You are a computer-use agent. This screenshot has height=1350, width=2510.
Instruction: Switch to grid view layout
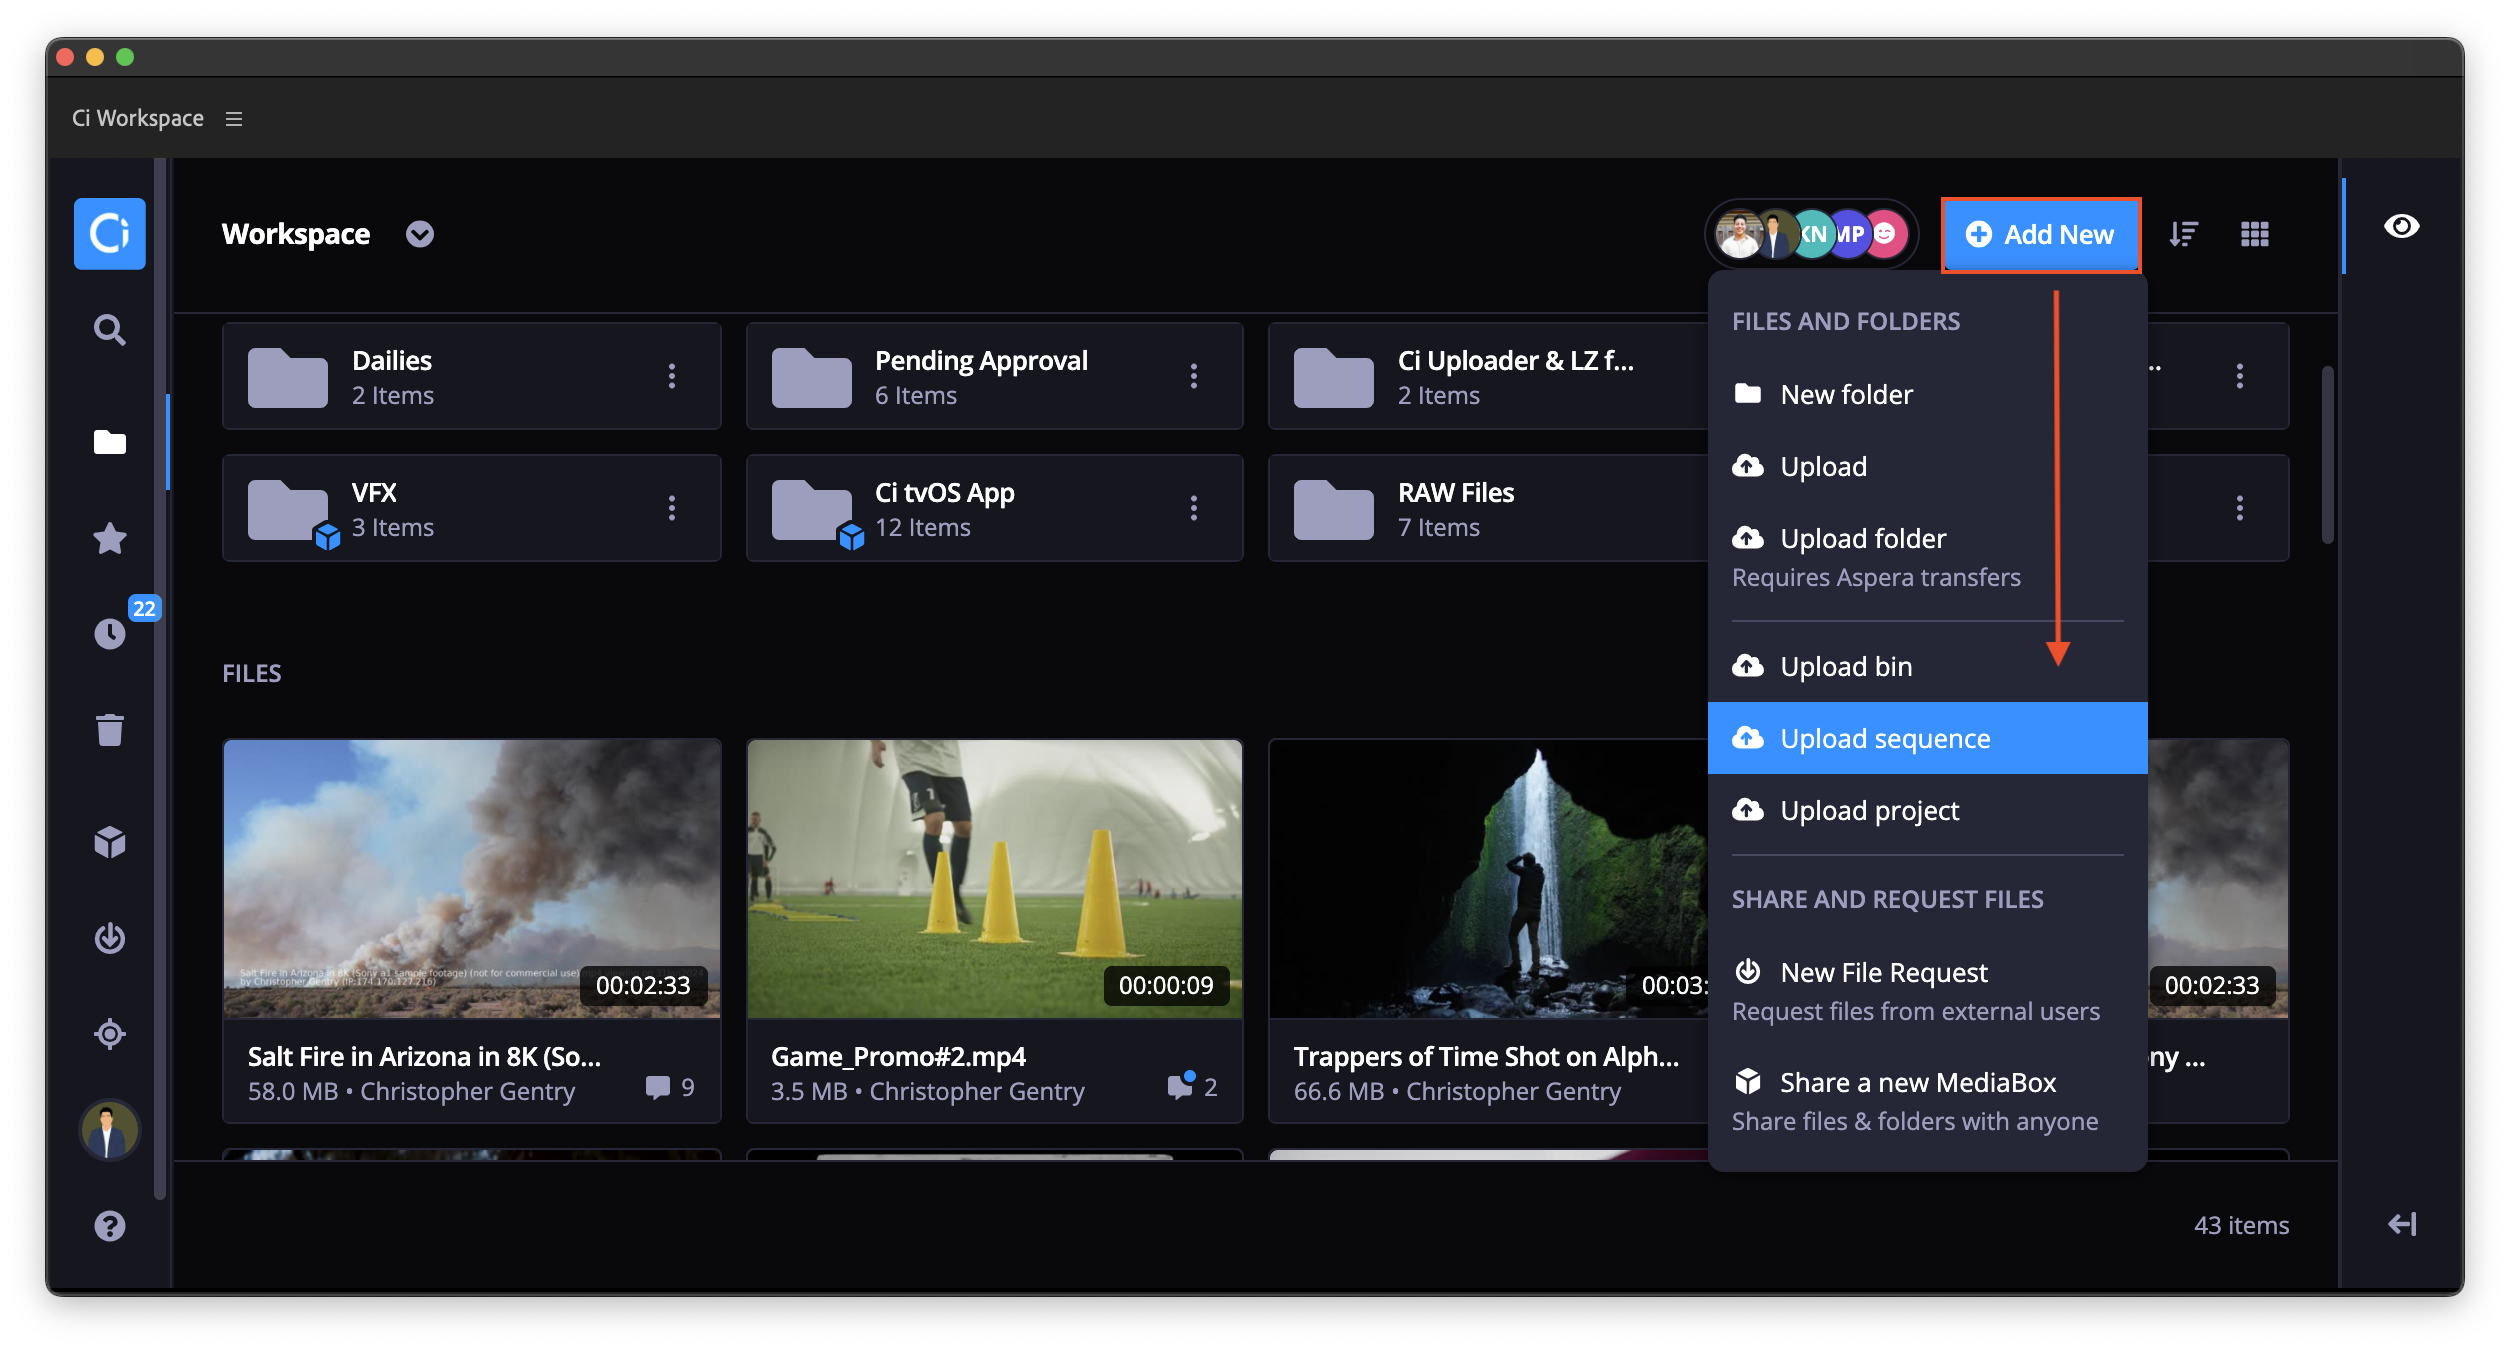point(2255,234)
